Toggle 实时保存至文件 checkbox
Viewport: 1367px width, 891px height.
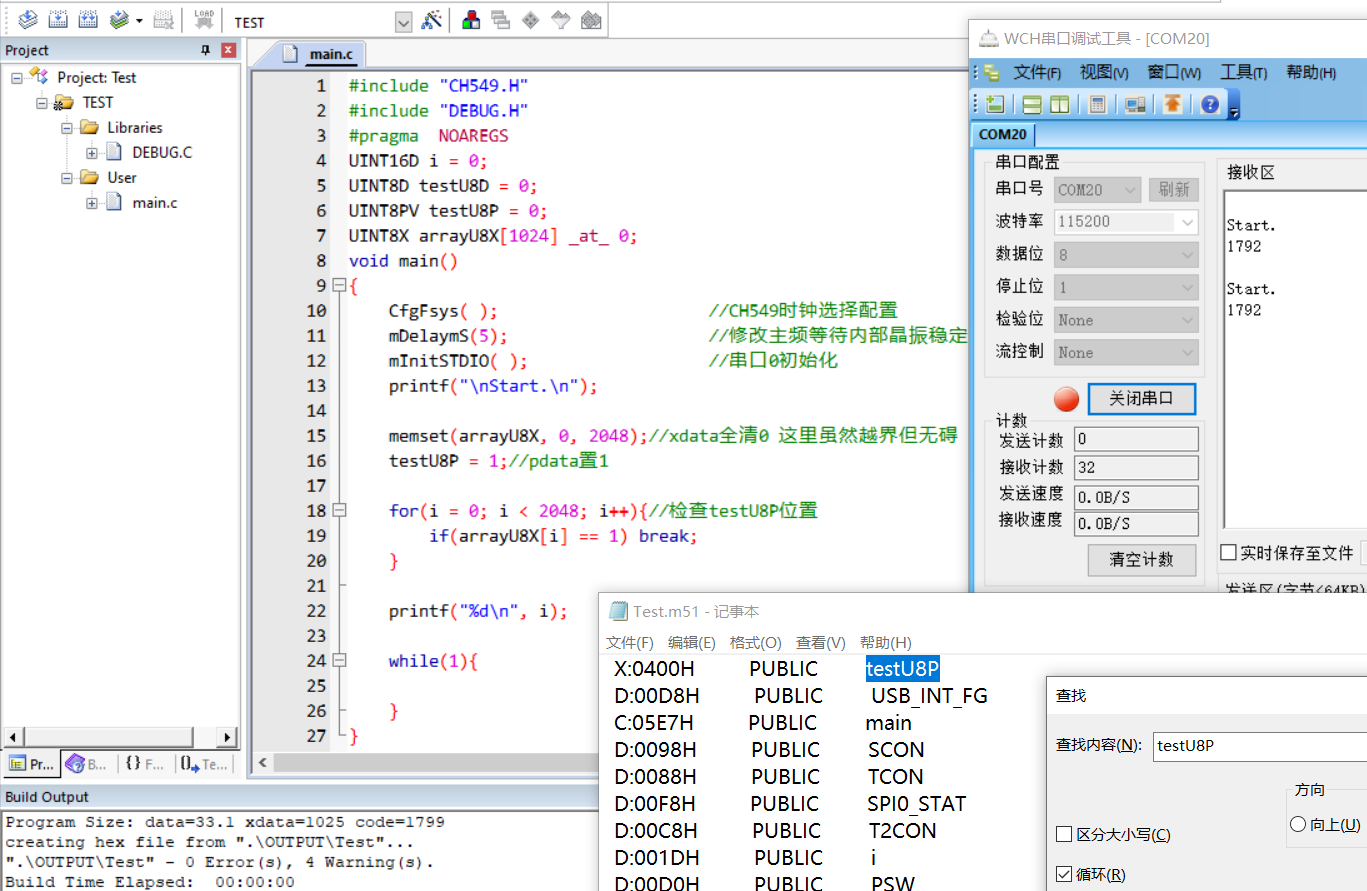pos(1229,553)
